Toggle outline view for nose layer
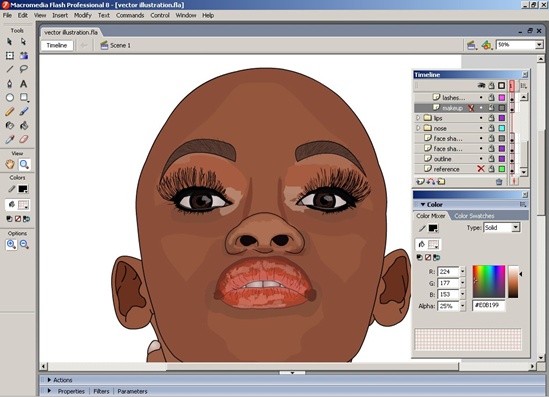 pyautogui.click(x=502, y=128)
